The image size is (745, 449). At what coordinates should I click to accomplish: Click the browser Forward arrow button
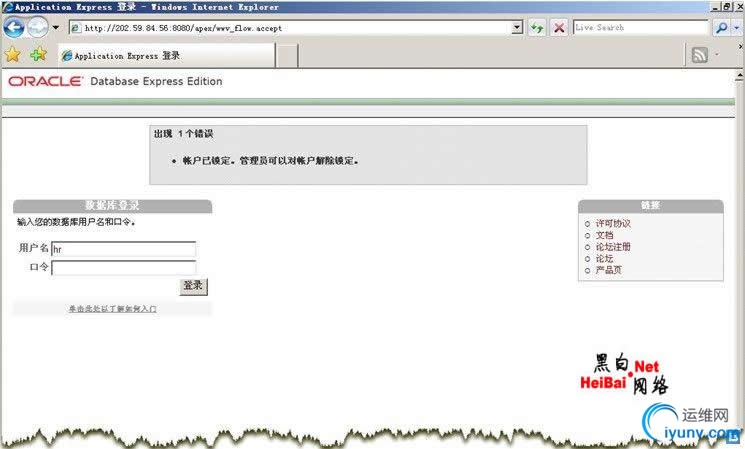click(x=37, y=28)
